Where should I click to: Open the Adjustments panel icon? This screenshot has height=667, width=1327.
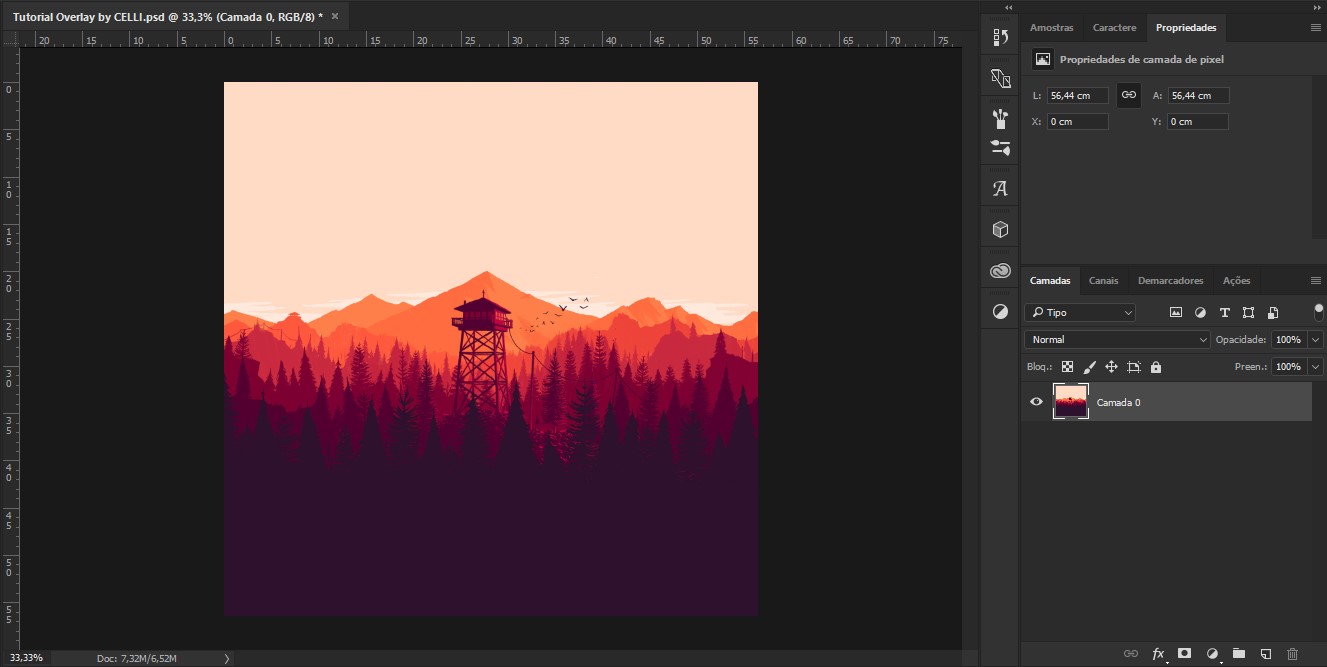tap(1000, 312)
